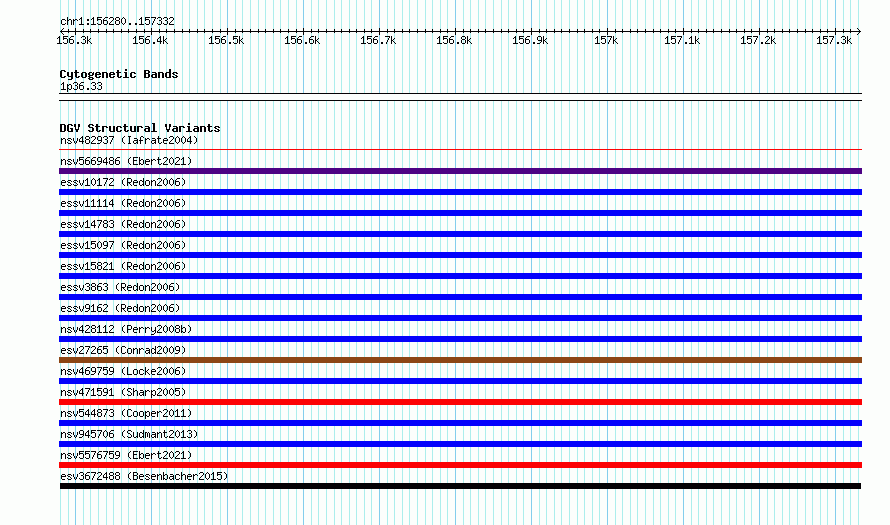Open the essv15821 (Redon2006) entry
The height and width of the screenshot is (525, 890).
click(123, 266)
